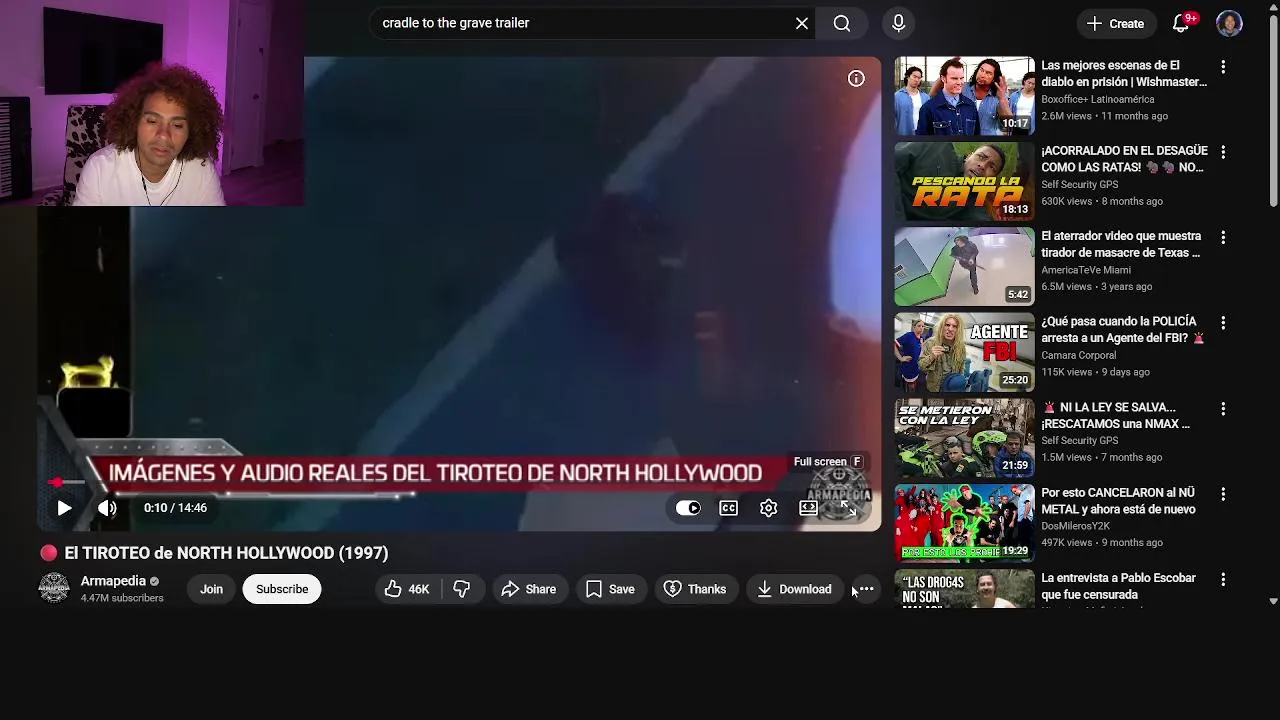Open options for the AmericaTeVe Miami video
The image size is (1280, 720).
click(x=1223, y=238)
